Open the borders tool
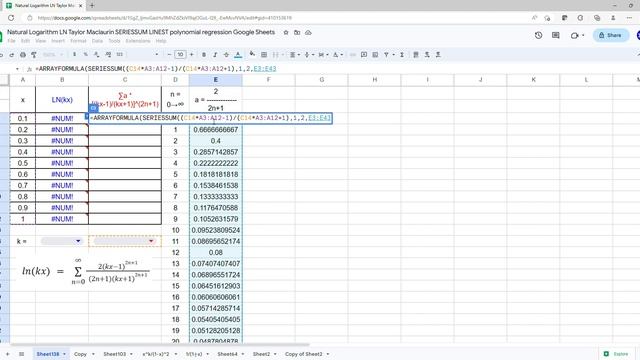Viewport: 640px width, 360px height. click(264, 55)
